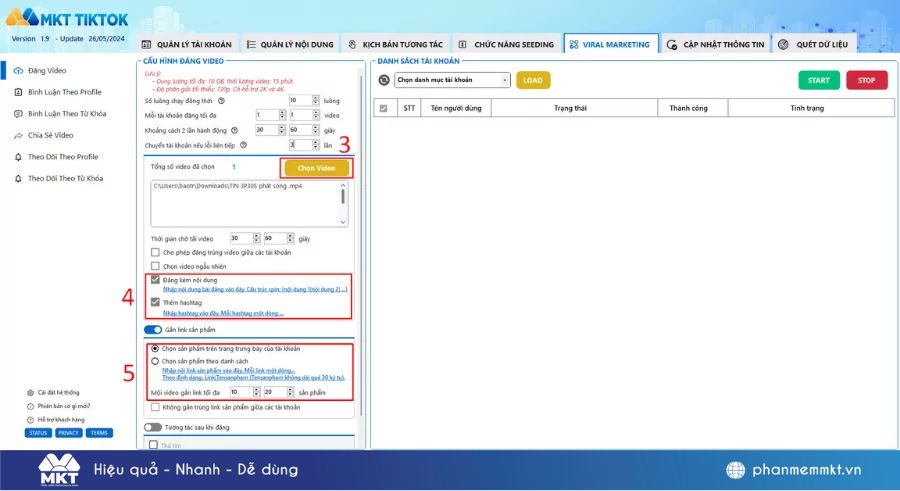This screenshot has height=491, width=900.
Task: Click the green START button
Action: click(818, 80)
